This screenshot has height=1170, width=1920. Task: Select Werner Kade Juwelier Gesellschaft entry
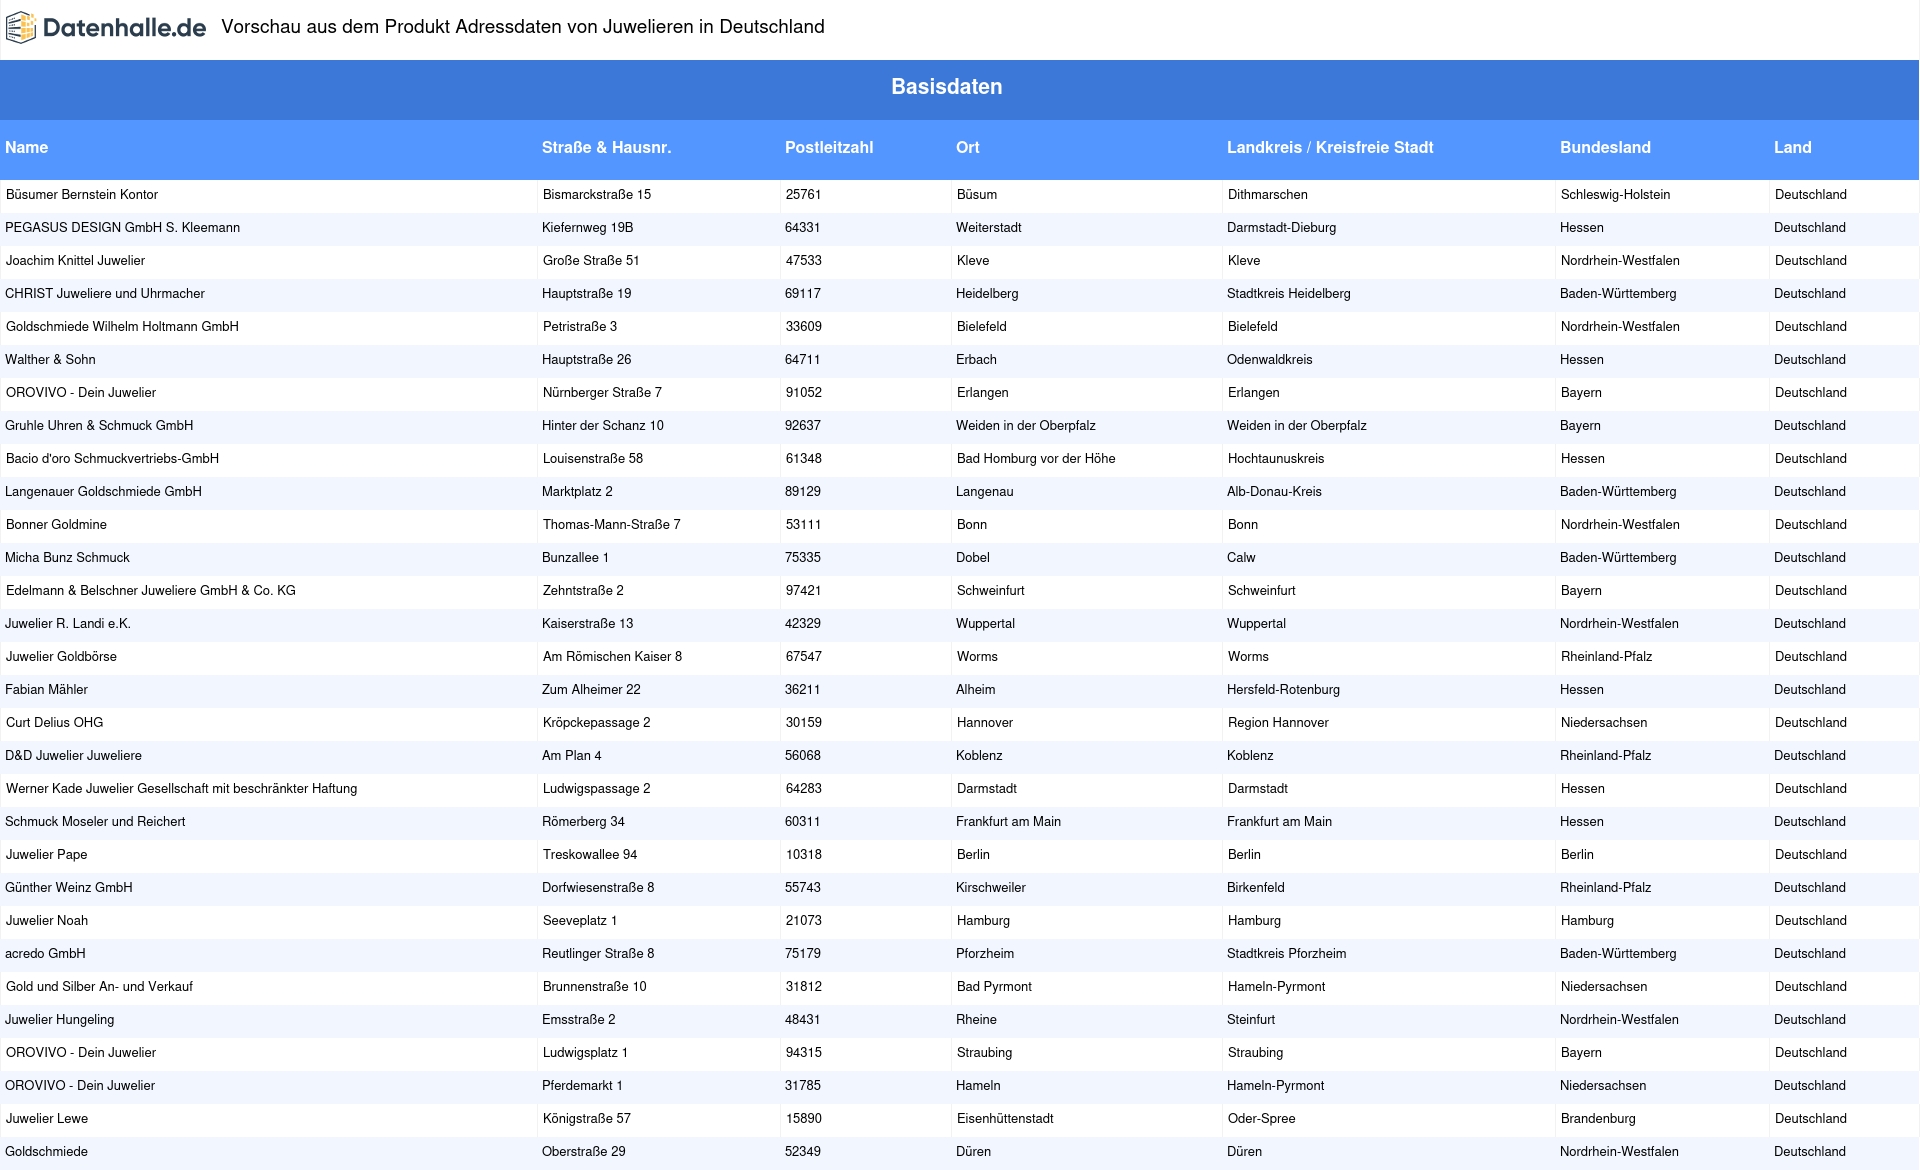pos(182,789)
